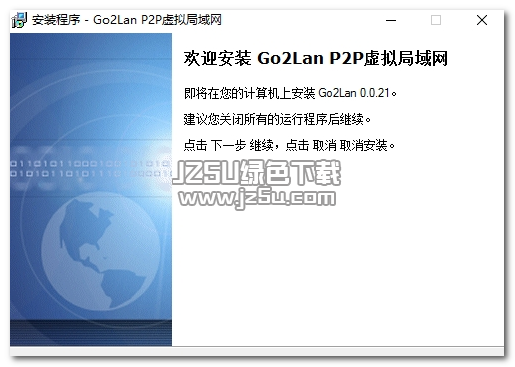
Task: Click the line "建议您关闭所有的运行程序后继续"
Action: [x=277, y=119]
